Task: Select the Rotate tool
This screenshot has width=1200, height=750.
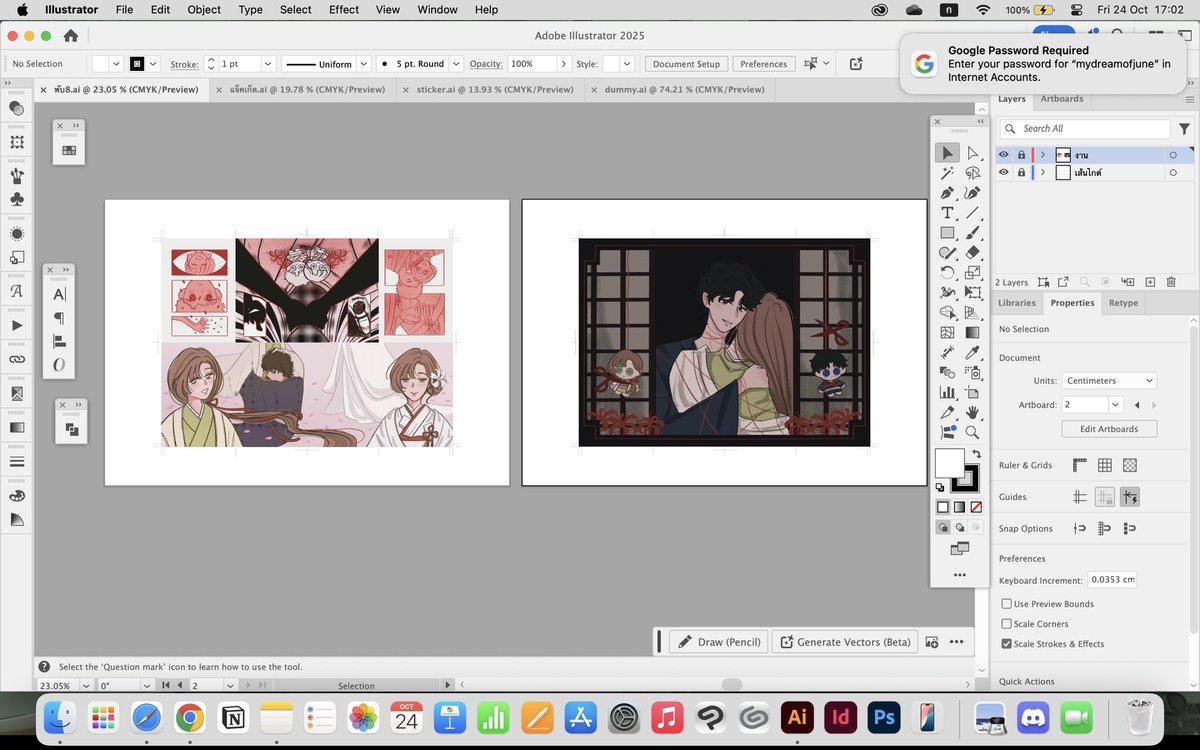Action: click(x=946, y=273)
